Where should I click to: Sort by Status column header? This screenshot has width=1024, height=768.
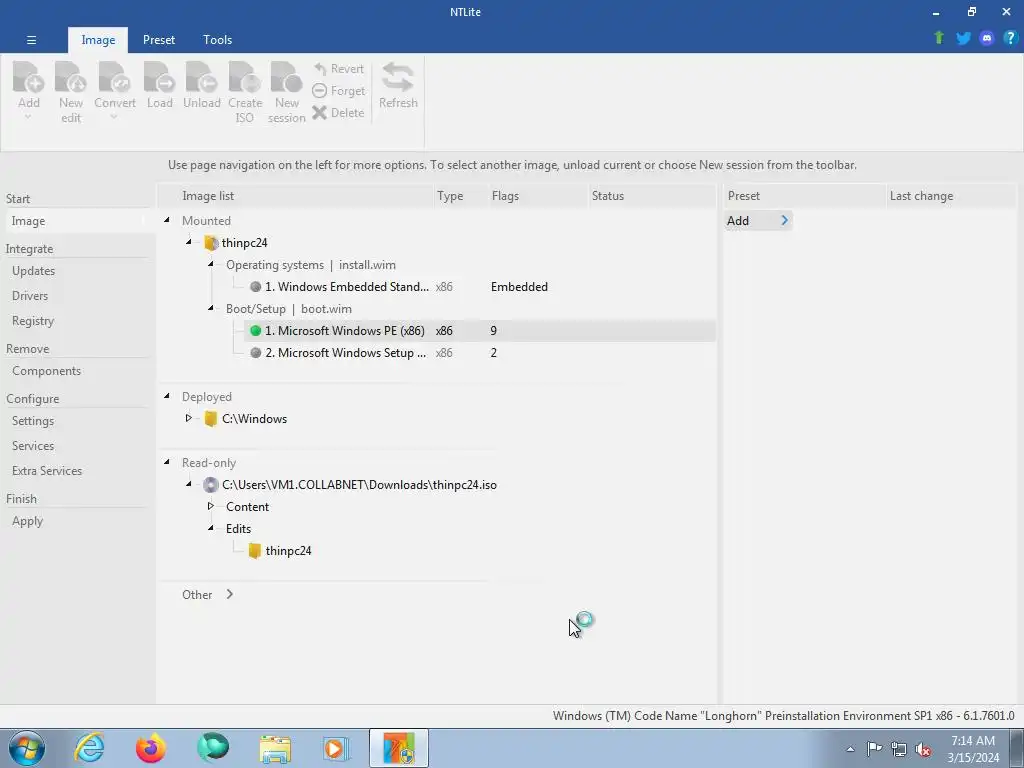coord(651,196)
